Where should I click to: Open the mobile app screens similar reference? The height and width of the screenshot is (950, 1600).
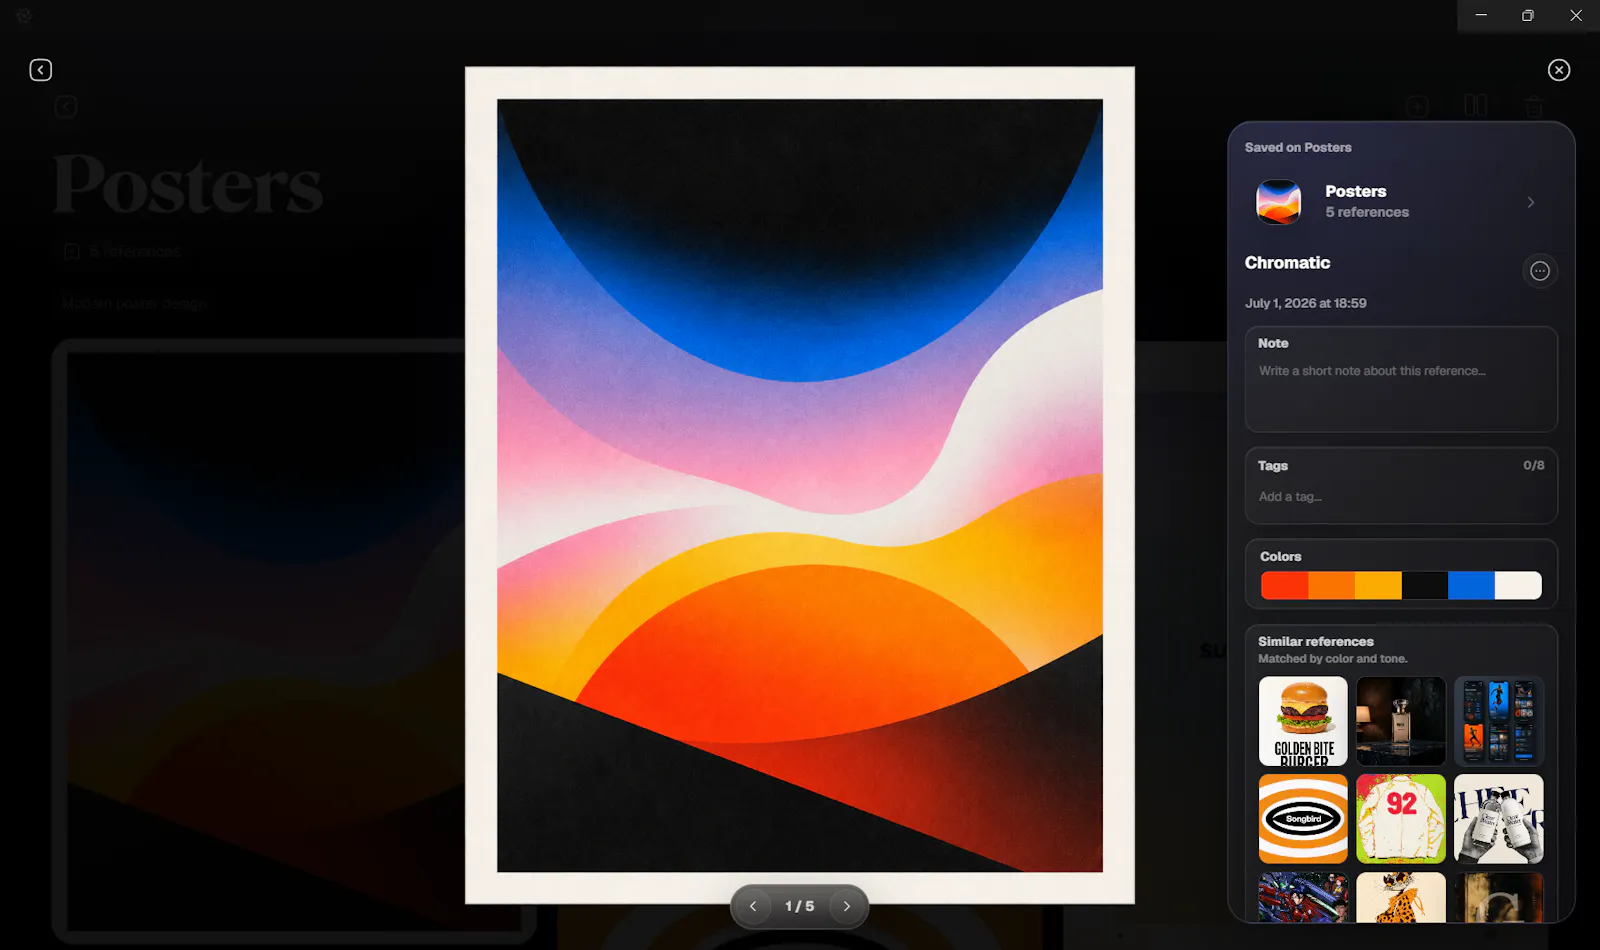[1499, 721]
